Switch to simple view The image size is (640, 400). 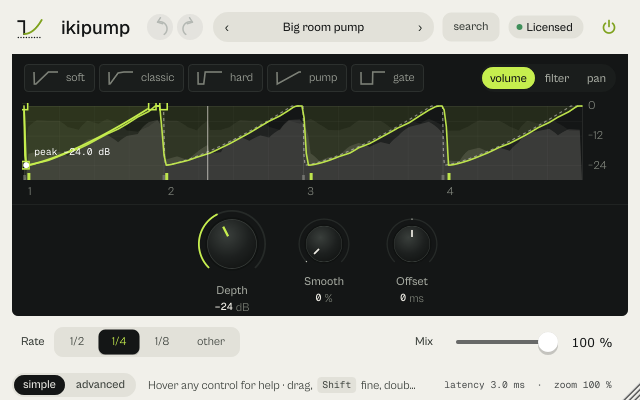tap(39, 384)
